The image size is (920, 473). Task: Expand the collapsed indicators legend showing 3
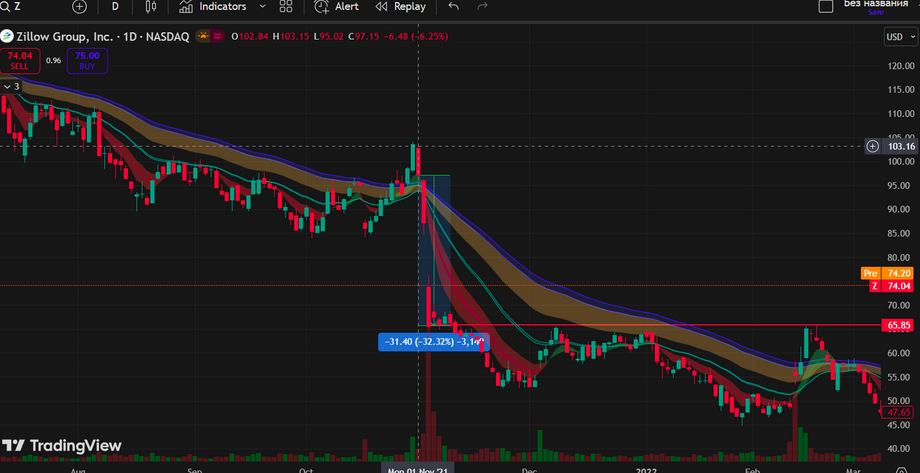12,87
